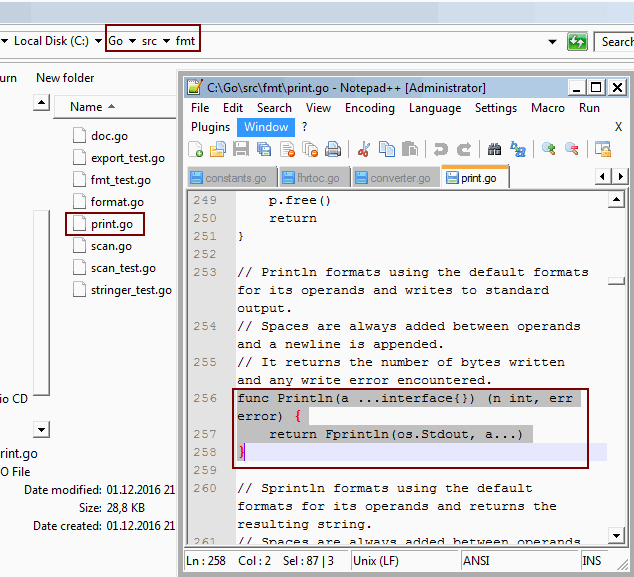The width and height of the screenshot is (634, 577).
Task: Expand the dropdown arrow after Go in address bar
Action: [x=132, y=41]
